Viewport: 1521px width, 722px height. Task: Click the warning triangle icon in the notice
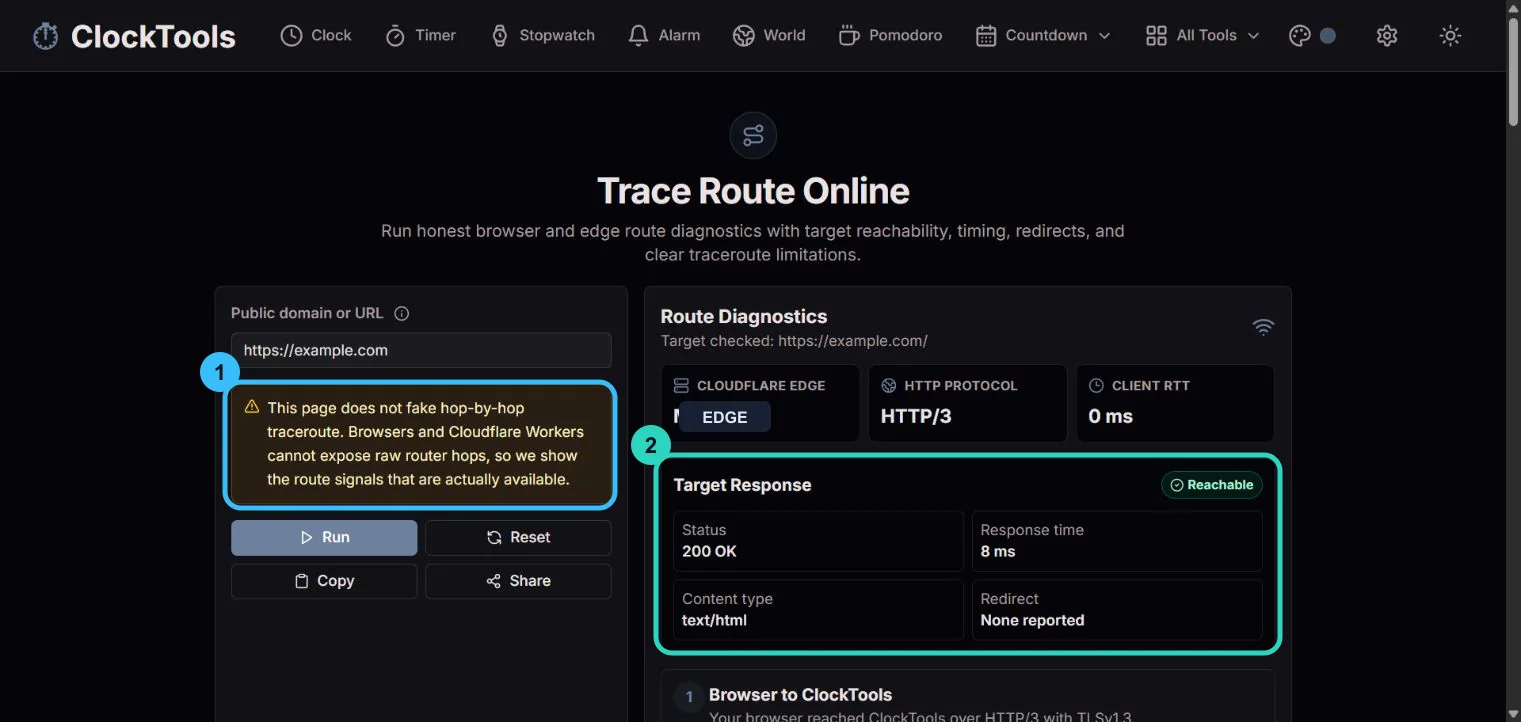coord(251,407)
